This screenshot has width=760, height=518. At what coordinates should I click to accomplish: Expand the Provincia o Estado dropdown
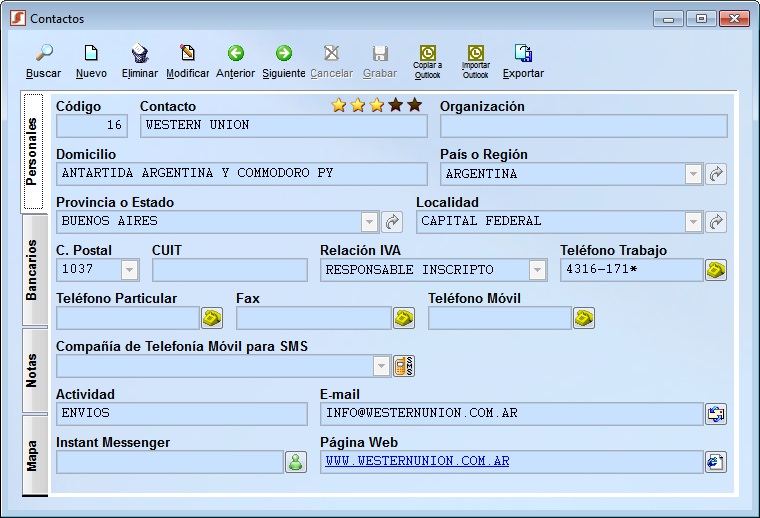pyautogui.click(x=369, y=222)
